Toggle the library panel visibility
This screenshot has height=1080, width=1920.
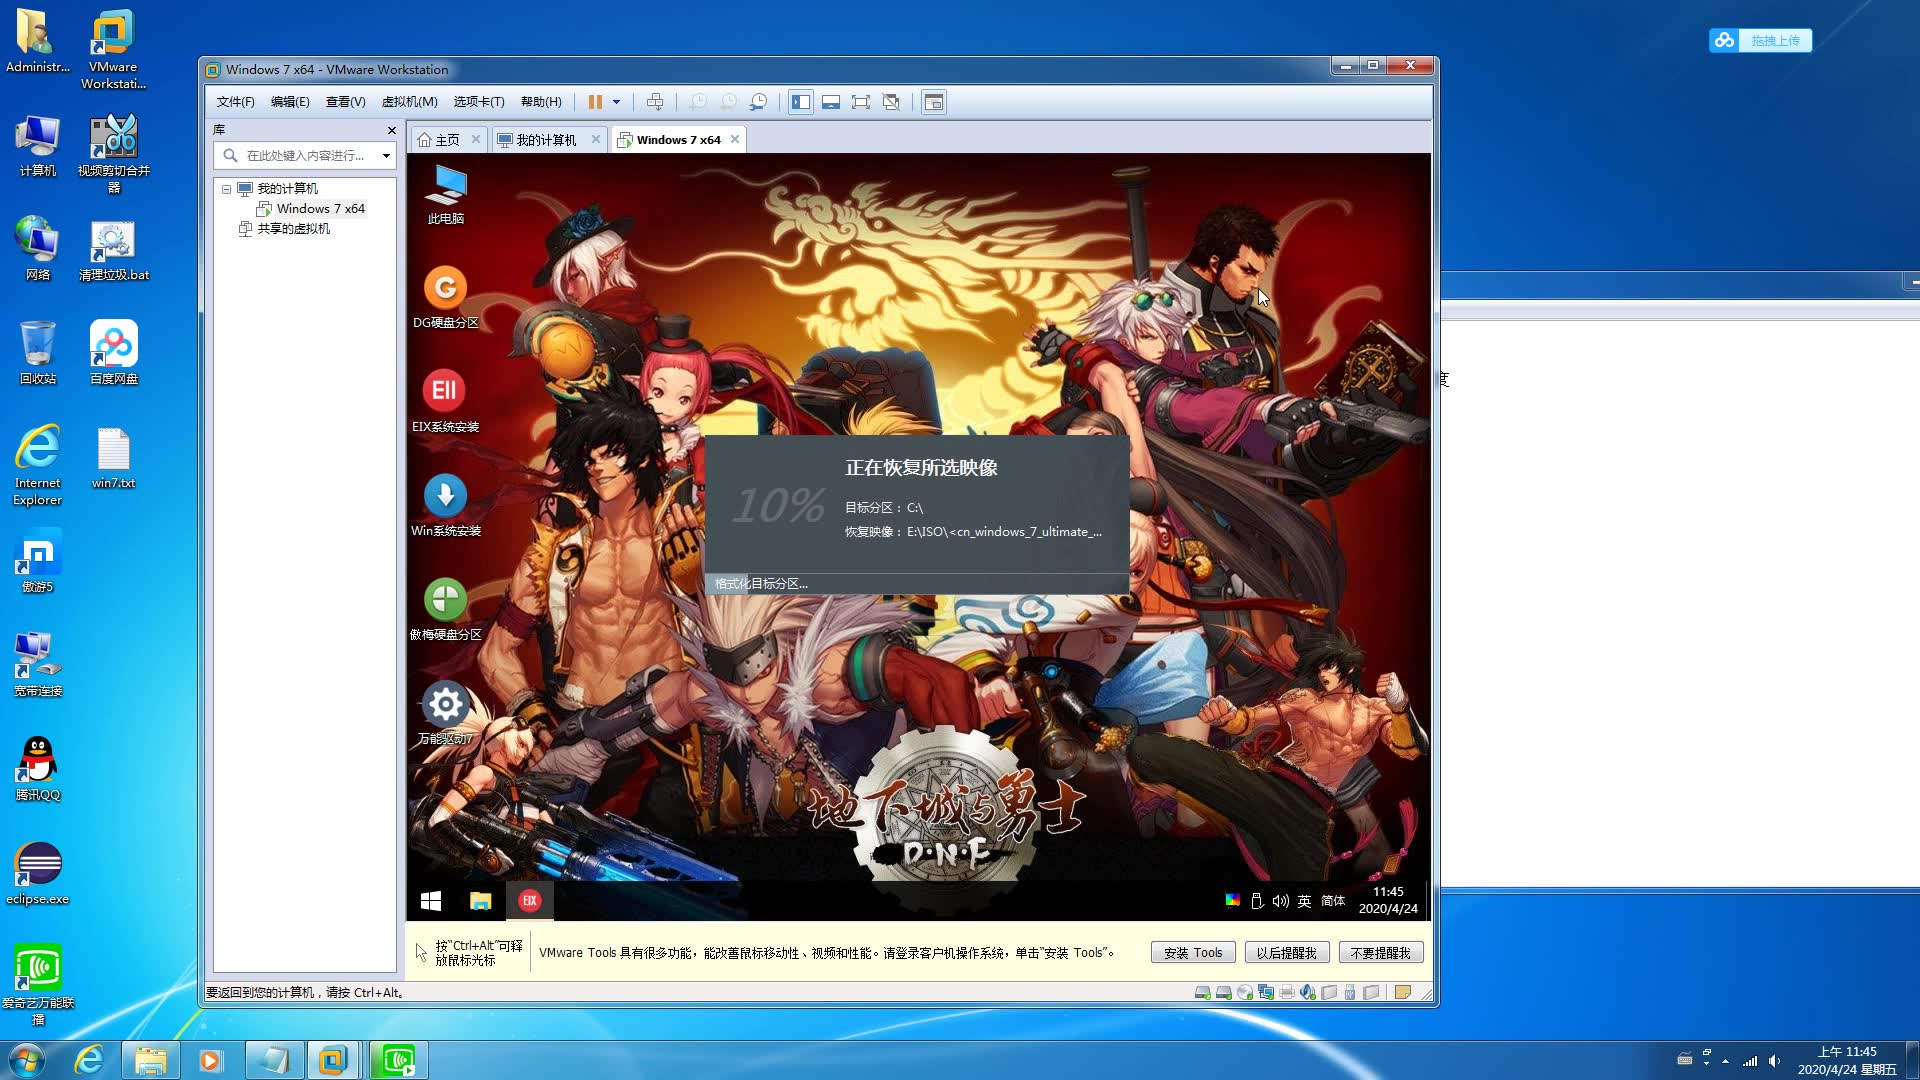[x=801, y=101]
